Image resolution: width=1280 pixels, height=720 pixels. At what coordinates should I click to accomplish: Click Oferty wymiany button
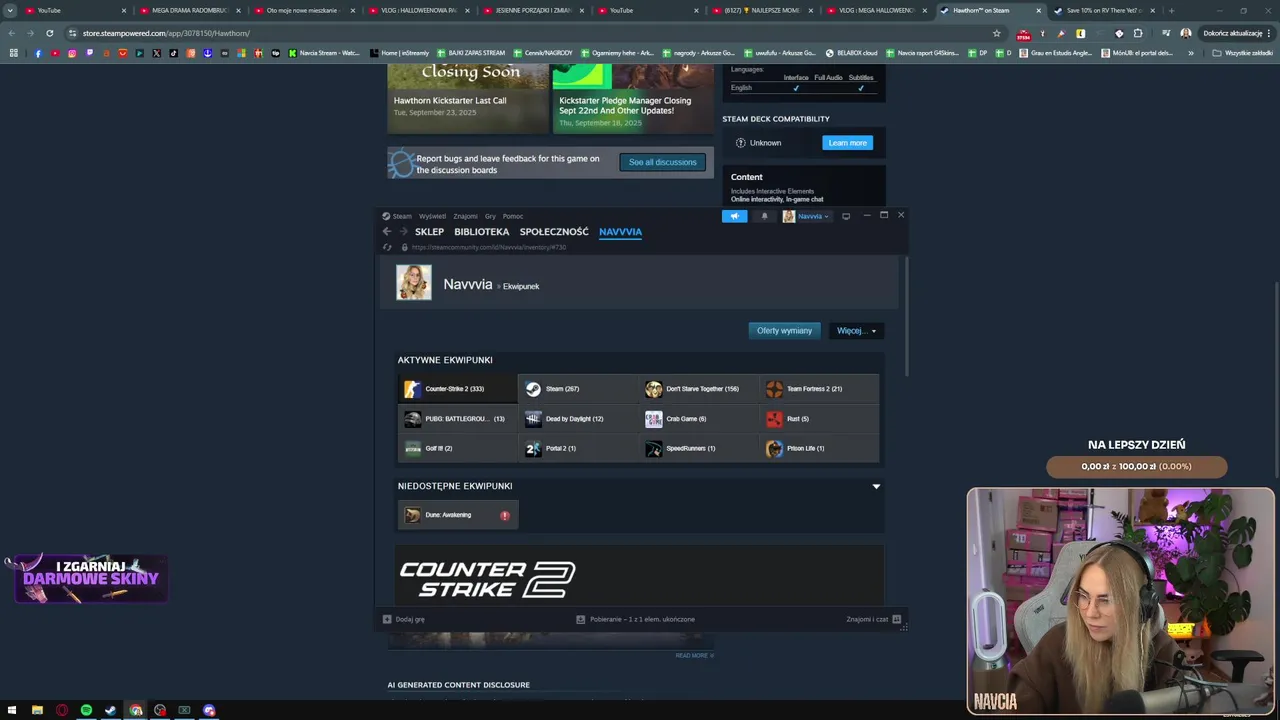[784, 331]
